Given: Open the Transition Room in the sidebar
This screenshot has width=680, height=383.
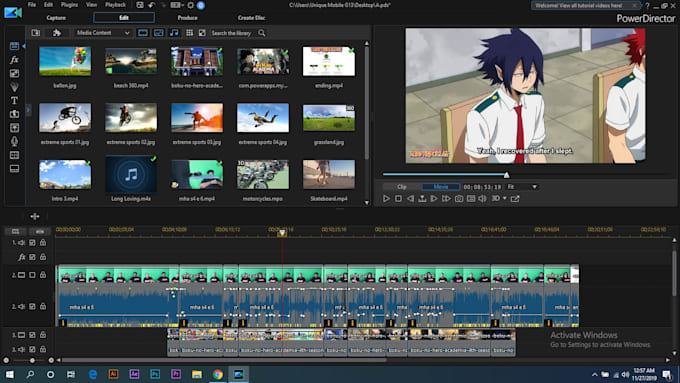Looking at the screenshot, I should point(14,114).
